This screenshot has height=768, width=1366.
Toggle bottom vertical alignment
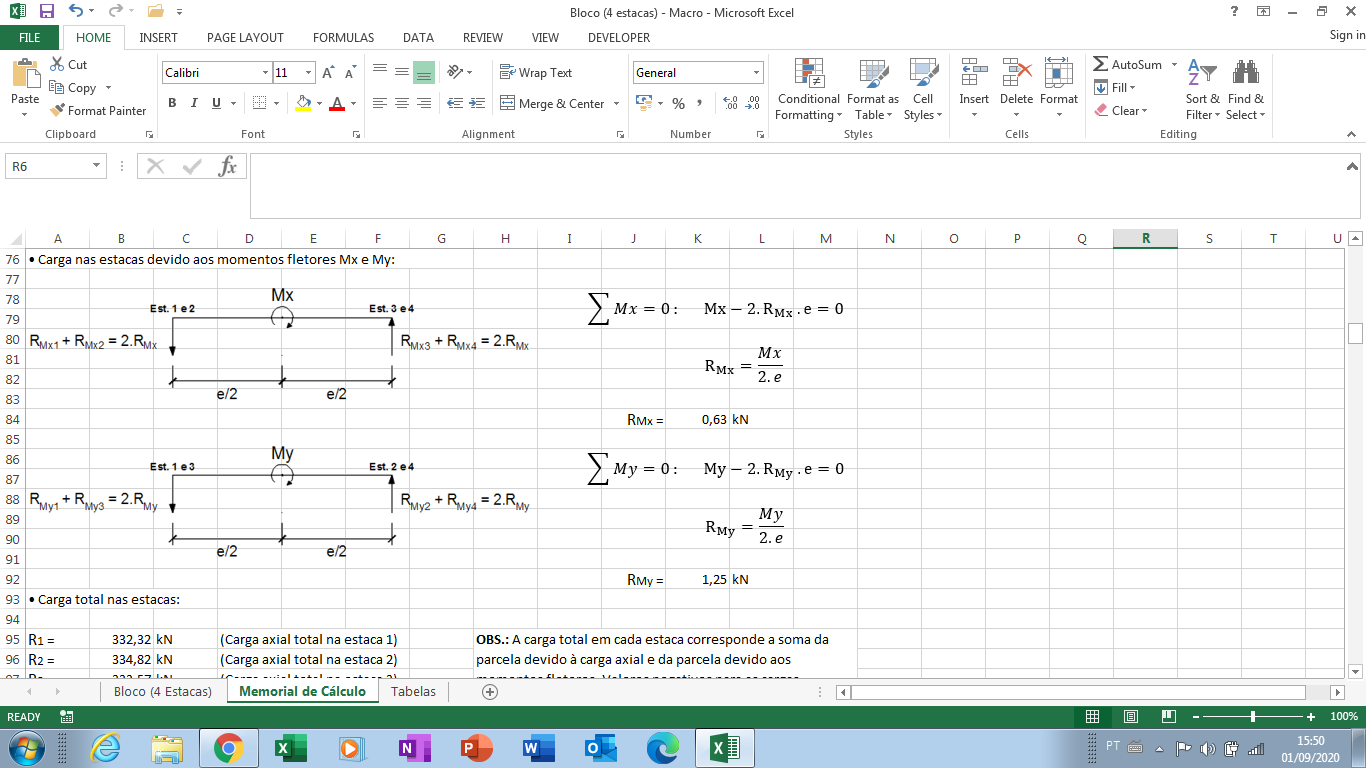tap(424, 72)
